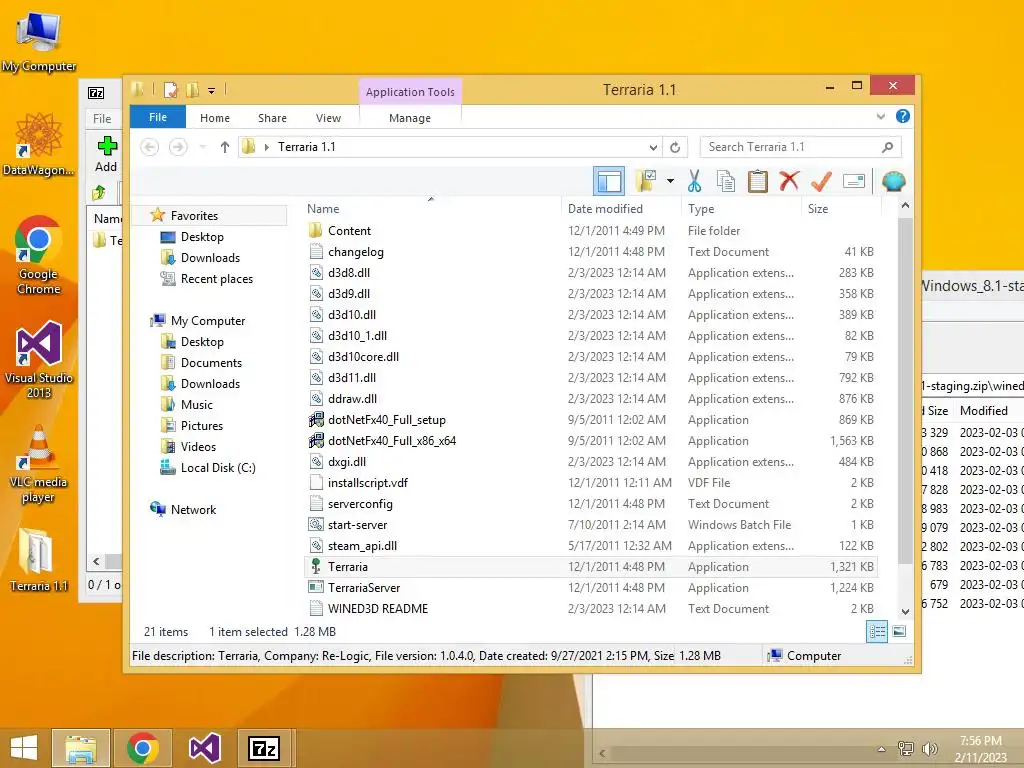Open the Manage ribbon tab
1024x768 pixels.
click(410, 118)
